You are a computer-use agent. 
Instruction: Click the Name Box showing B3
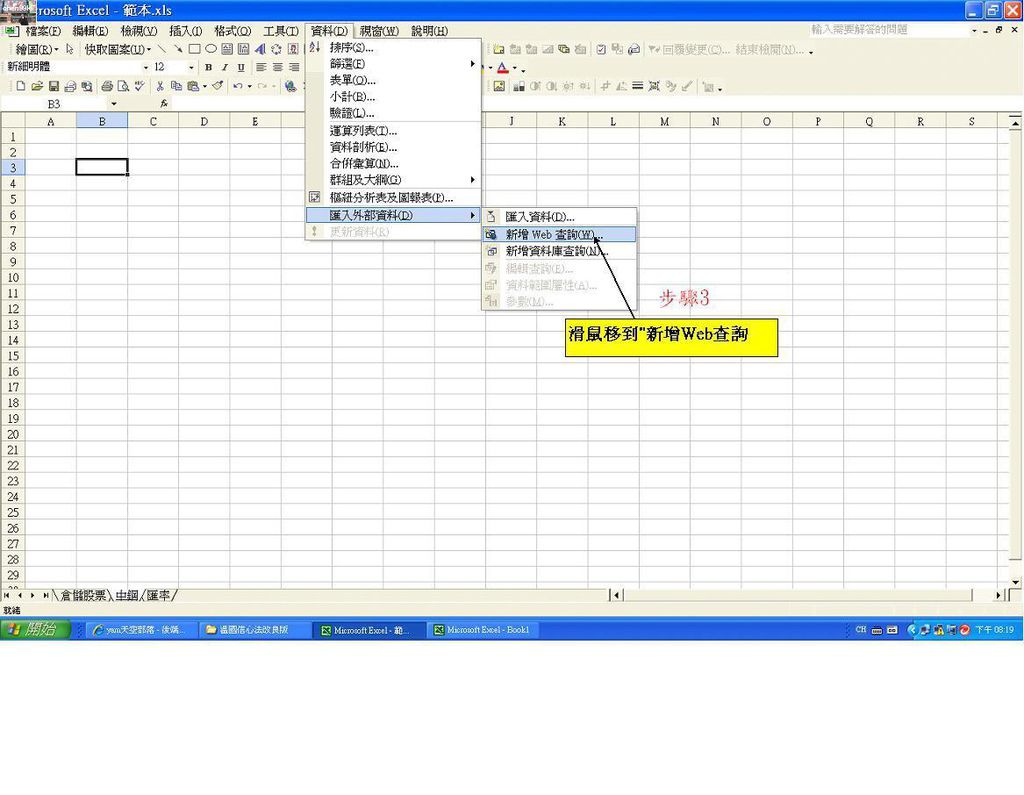(x=54, y=104)
